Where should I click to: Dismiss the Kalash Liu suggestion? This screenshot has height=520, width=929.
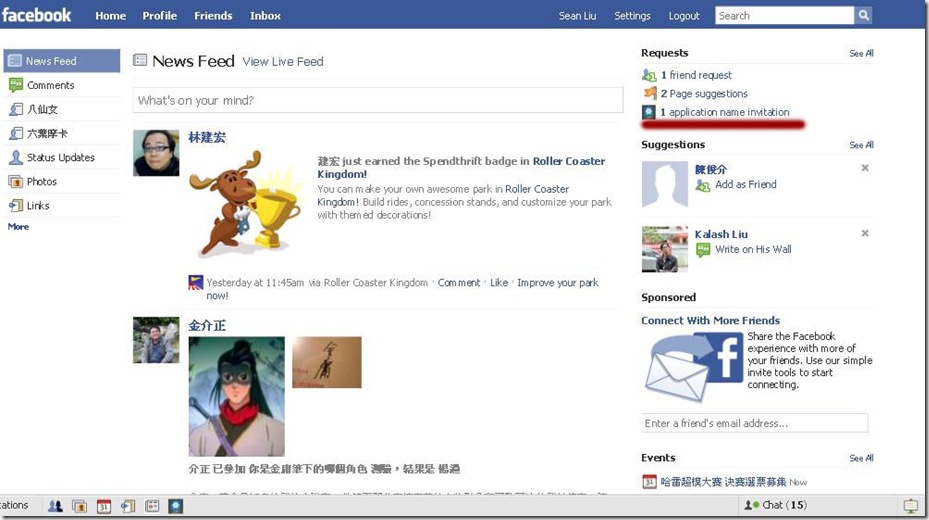(865, 233)
